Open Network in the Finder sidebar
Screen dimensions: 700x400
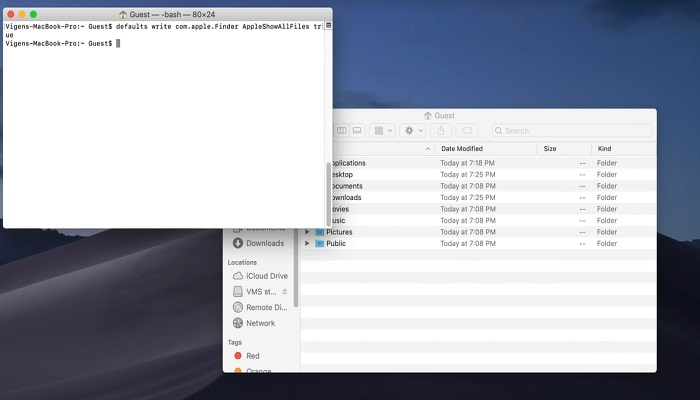(259, 323)
